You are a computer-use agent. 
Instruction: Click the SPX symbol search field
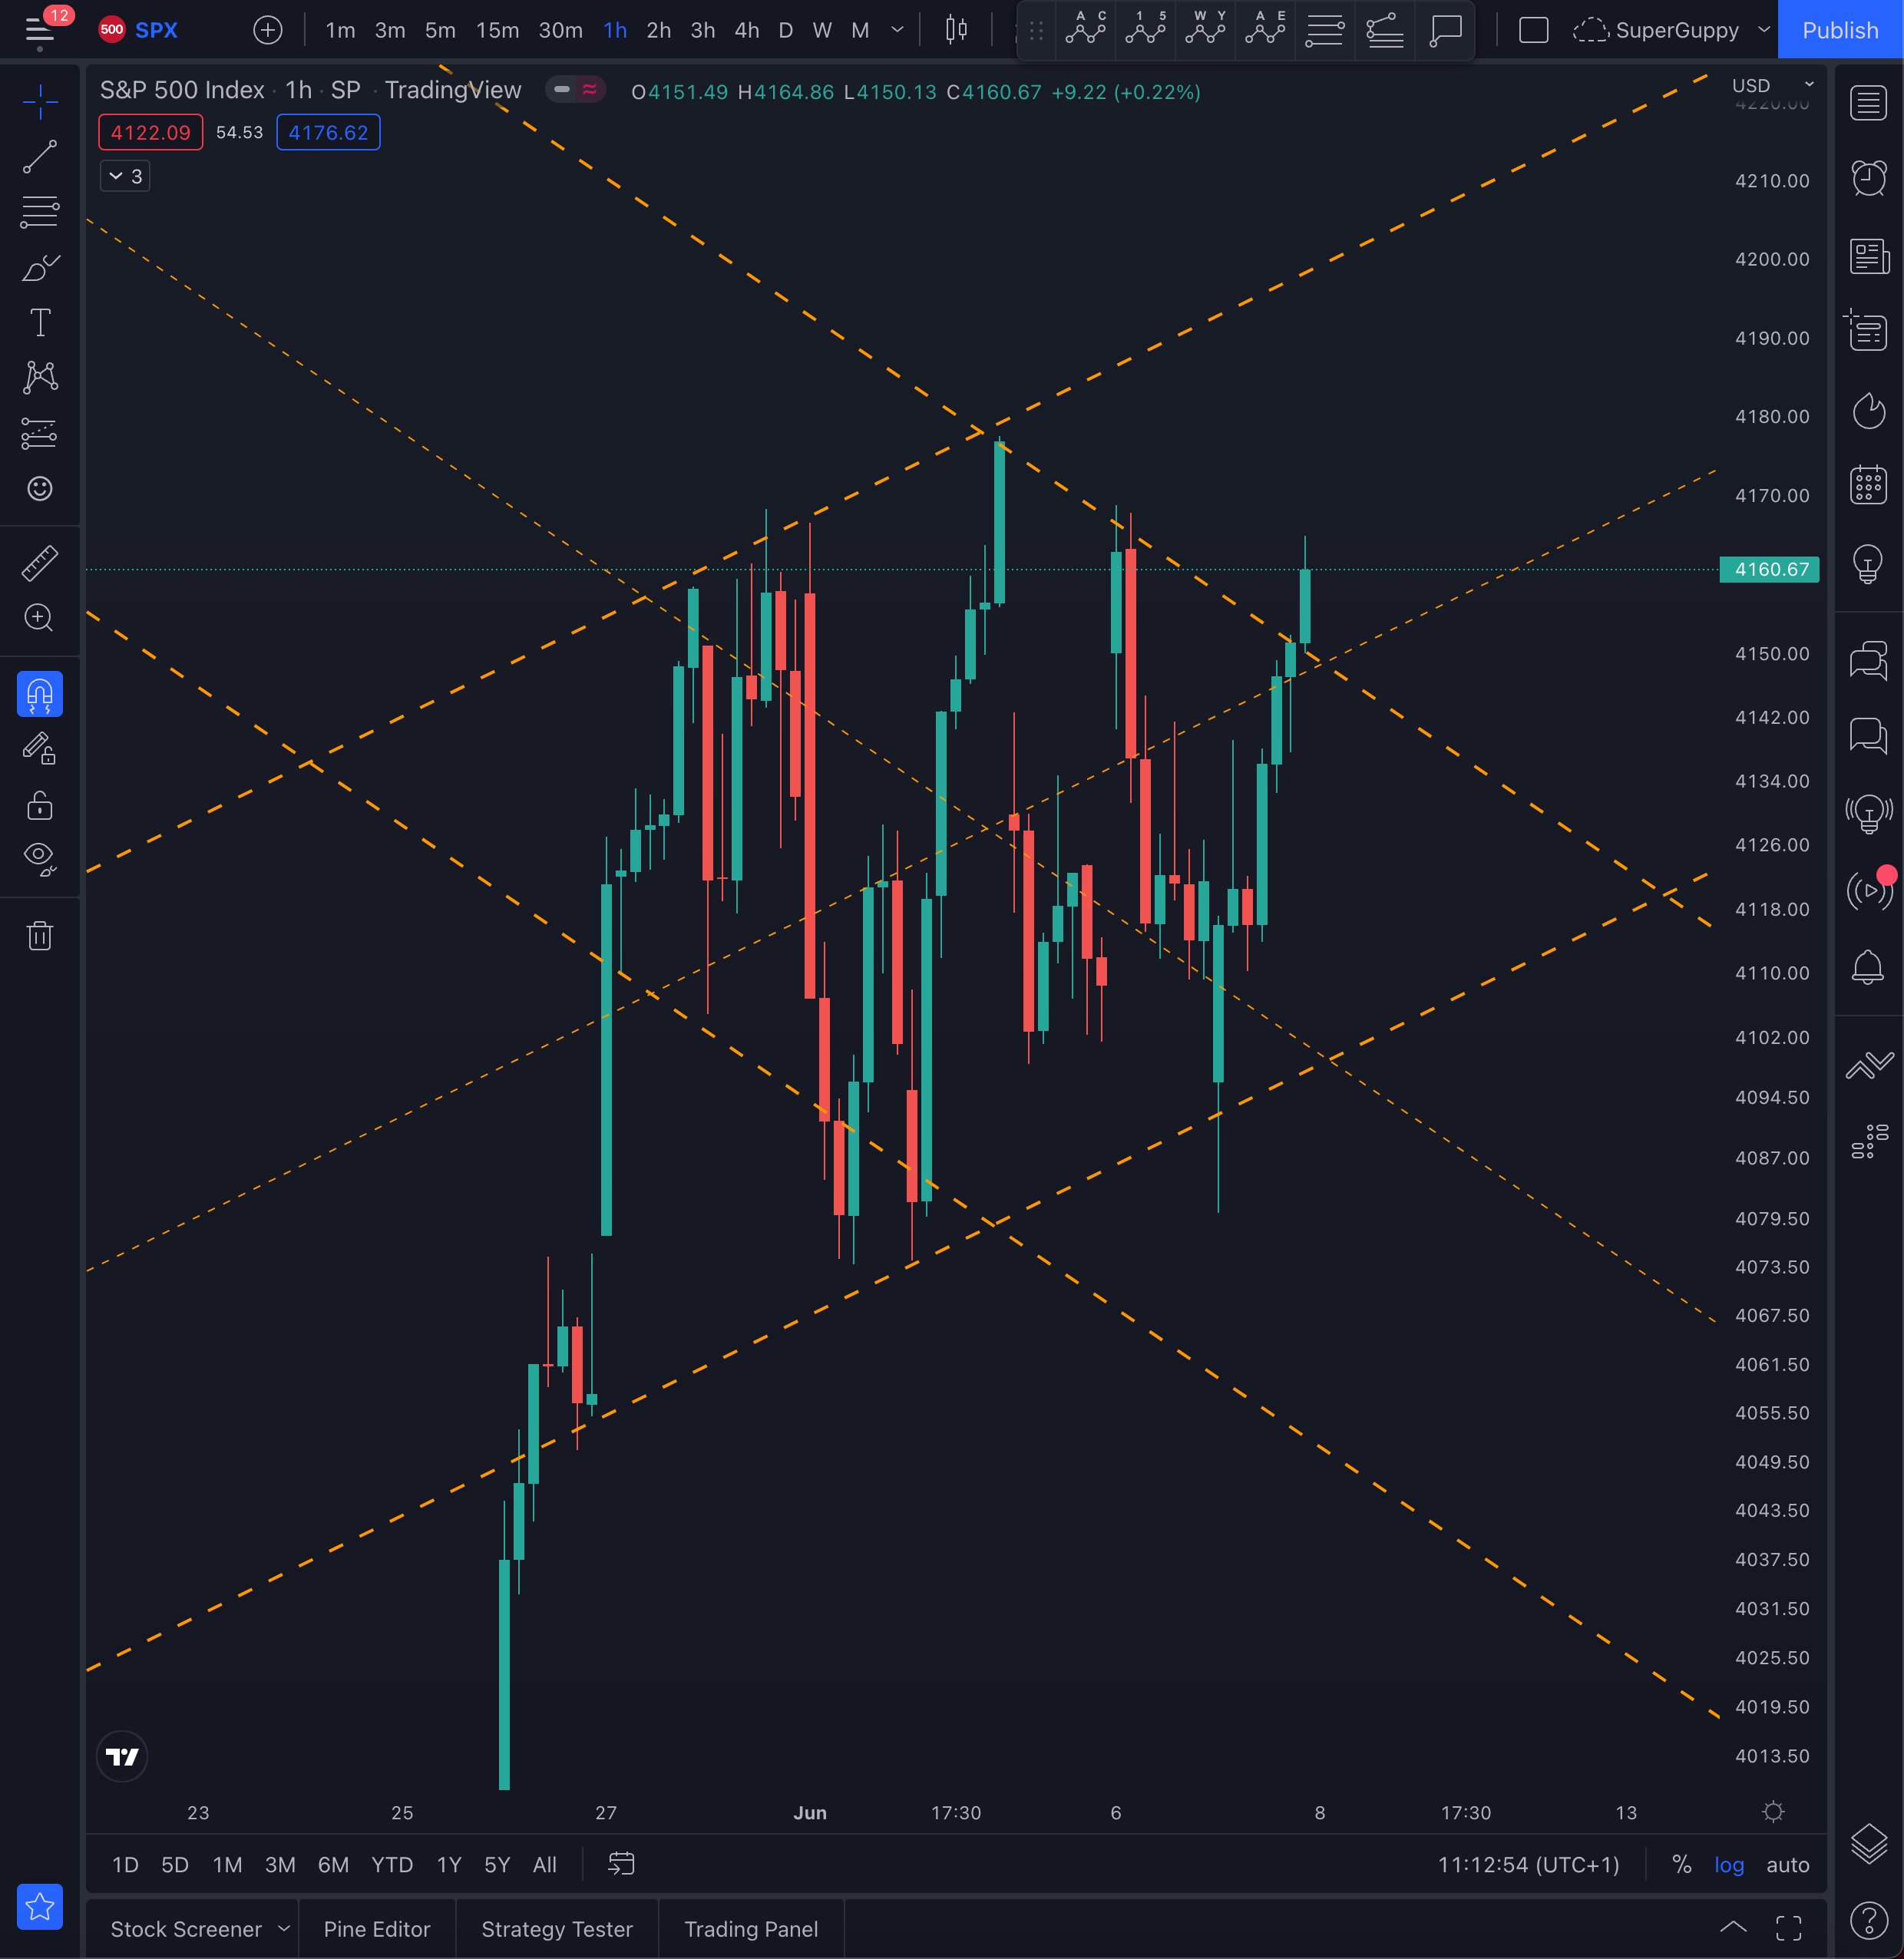(156, 30)
